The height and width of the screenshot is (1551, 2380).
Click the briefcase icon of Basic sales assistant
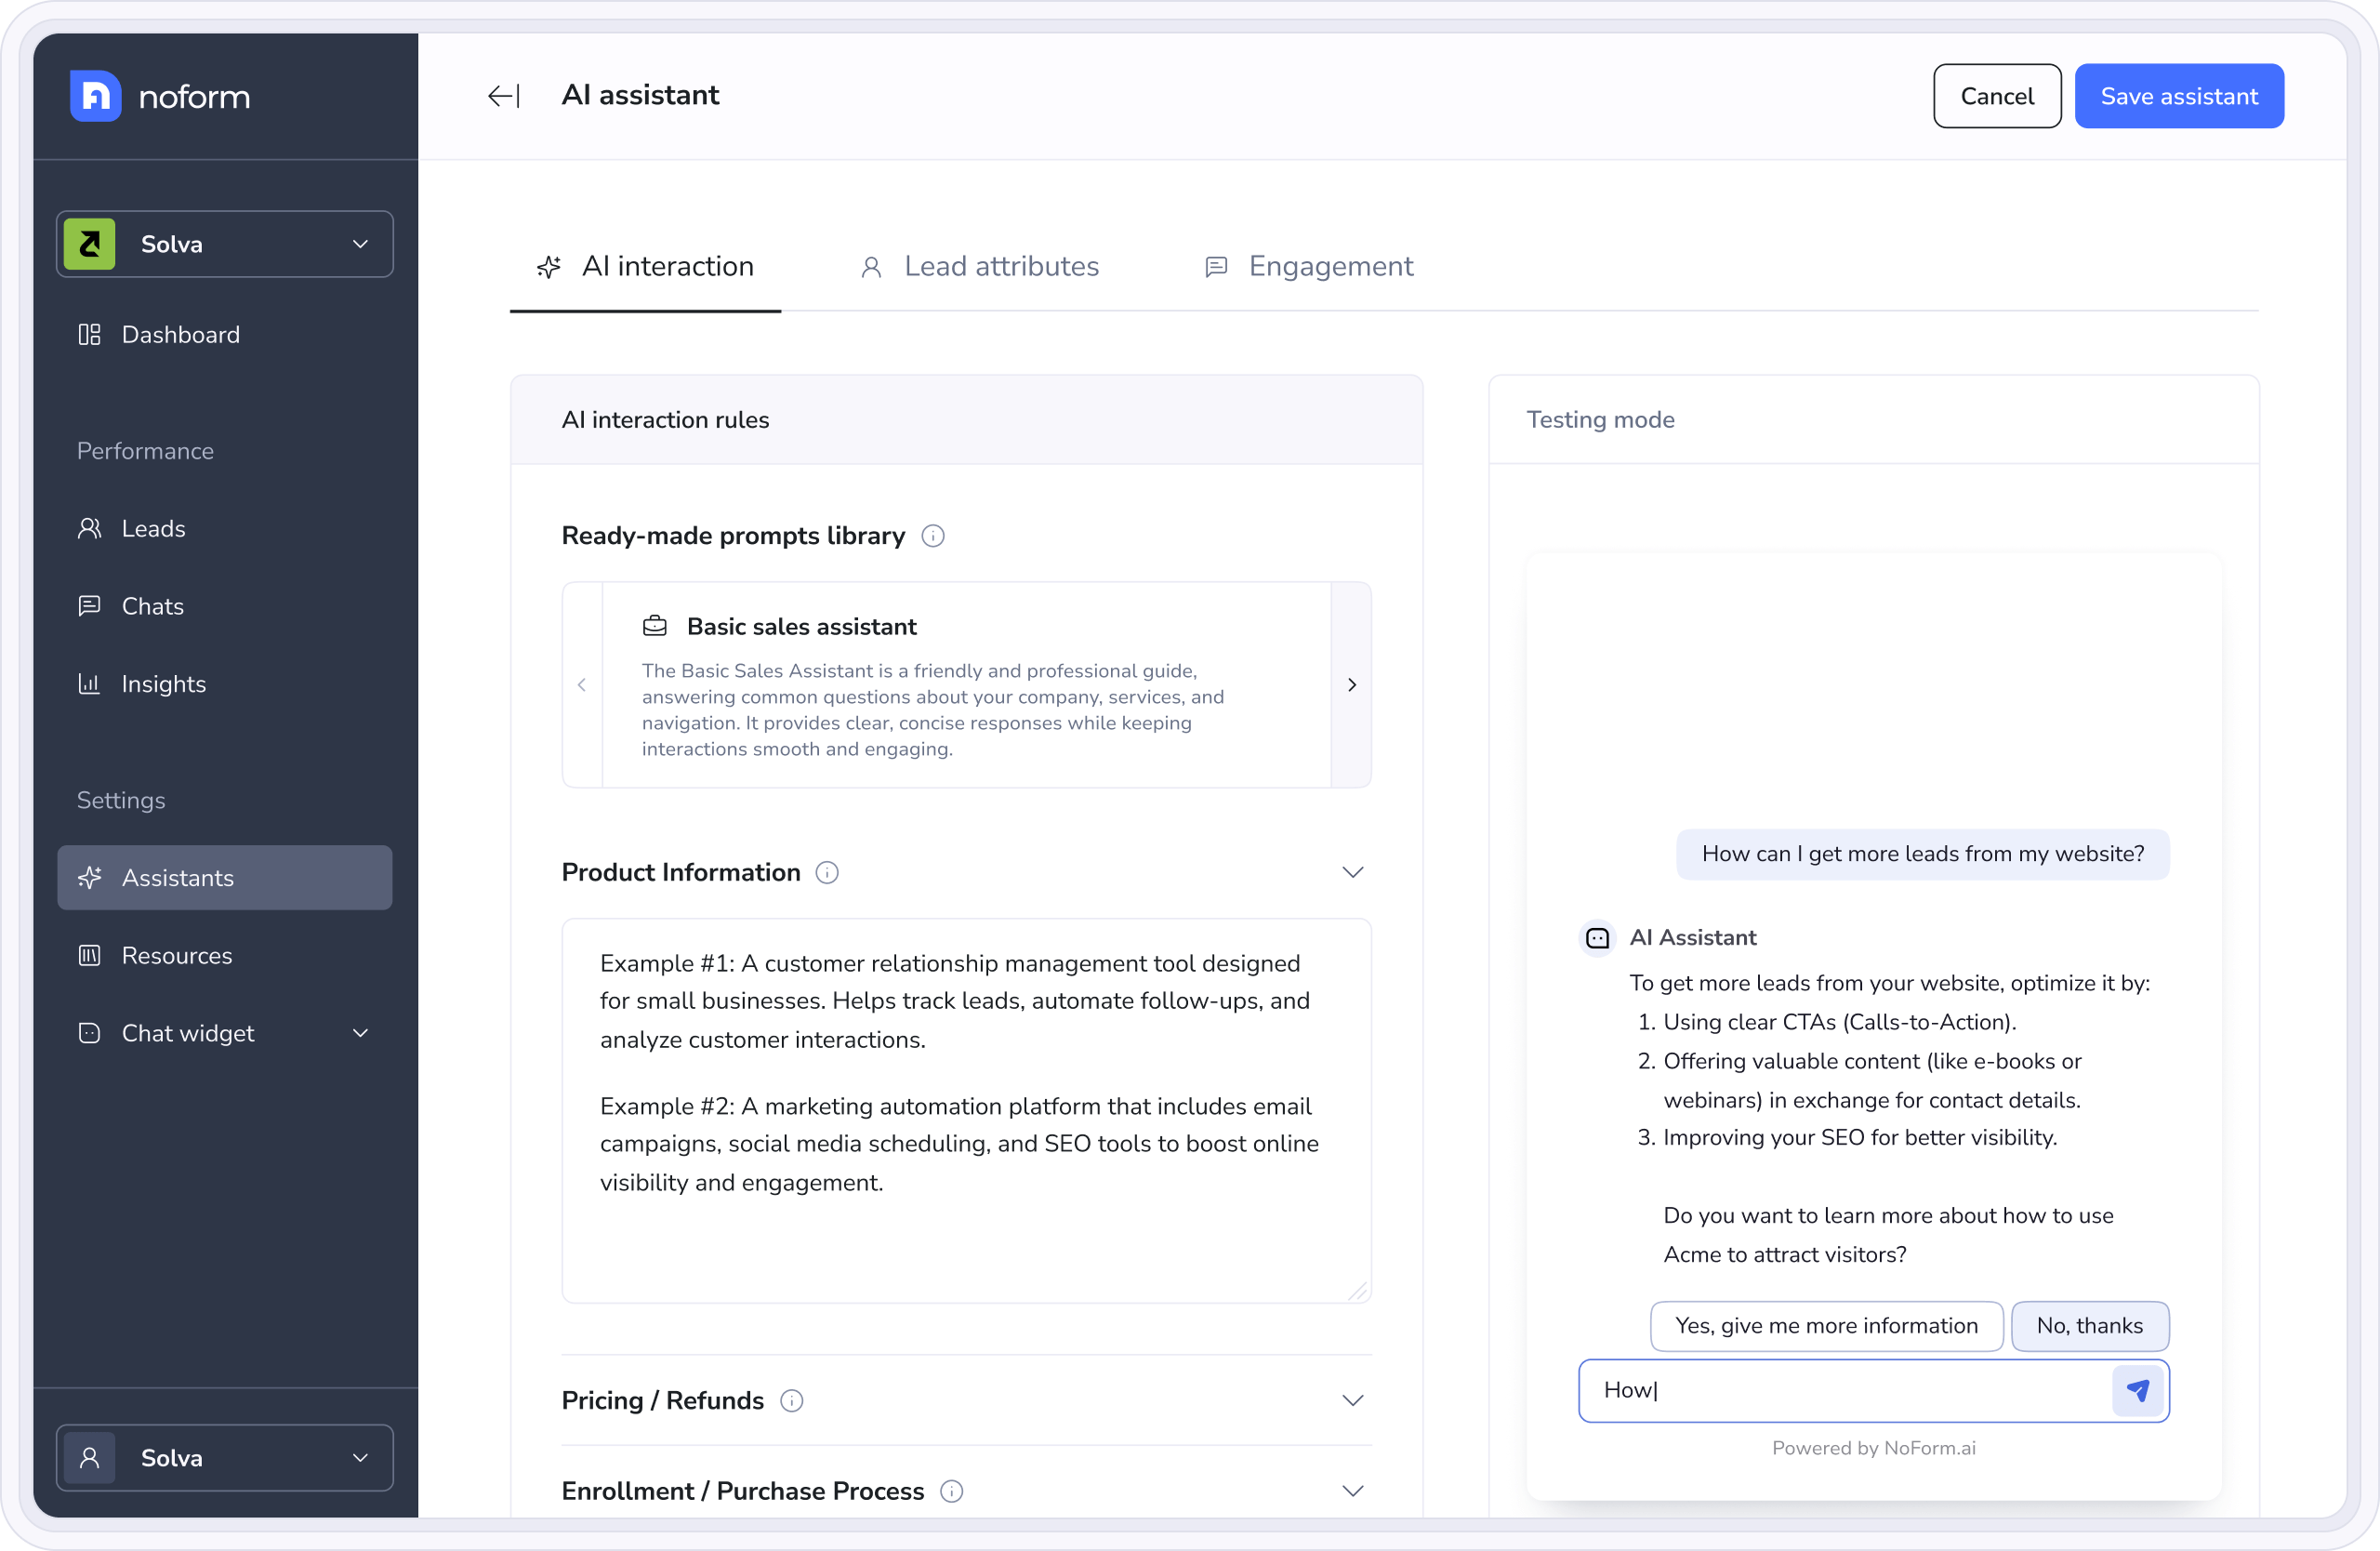(655, 626)
